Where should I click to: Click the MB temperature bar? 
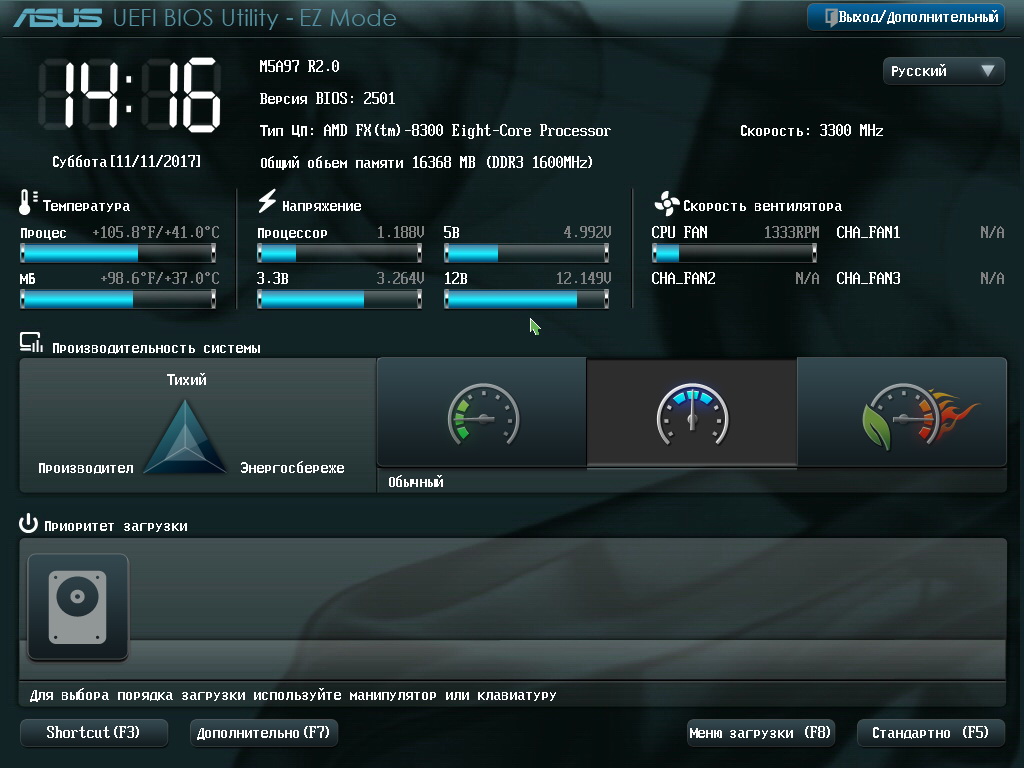118,299
